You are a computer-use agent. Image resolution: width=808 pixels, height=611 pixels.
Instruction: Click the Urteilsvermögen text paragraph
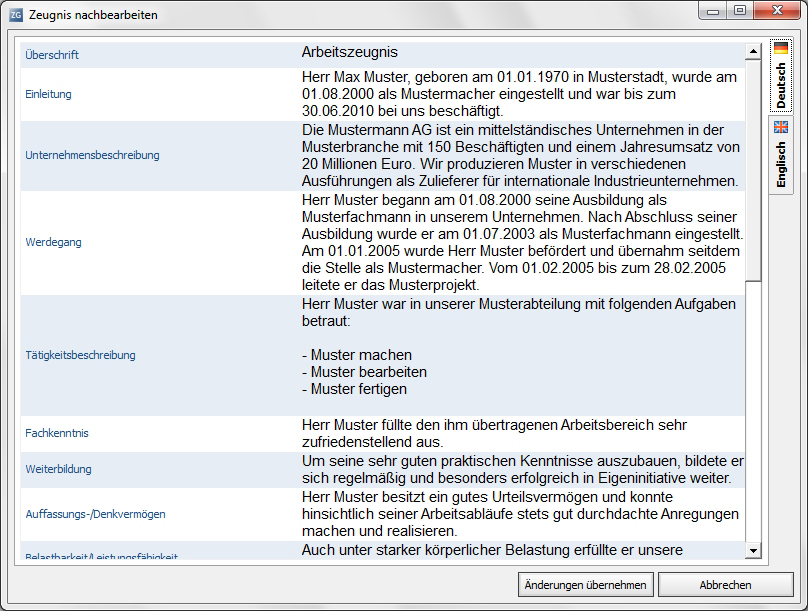pos(522,514)
